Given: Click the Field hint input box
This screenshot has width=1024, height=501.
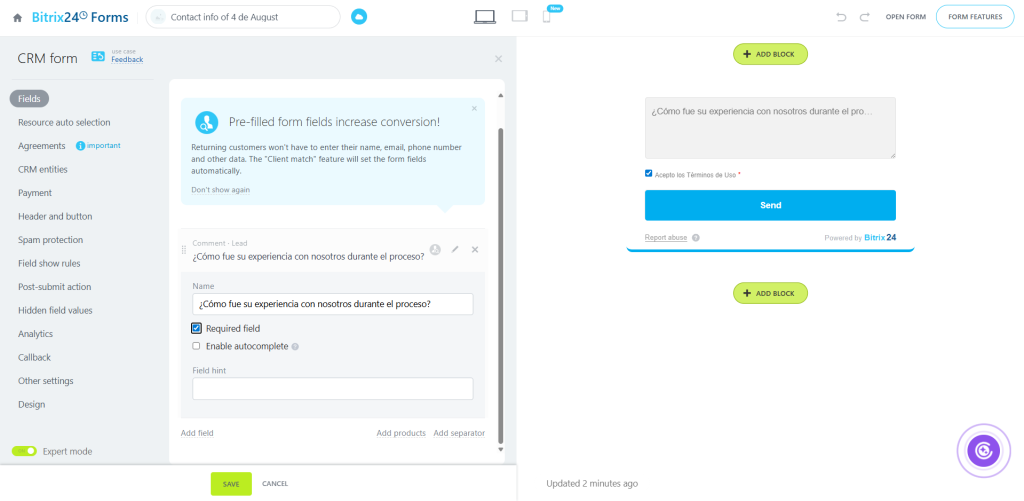Looking at the screenshot, I should [332, 389].
